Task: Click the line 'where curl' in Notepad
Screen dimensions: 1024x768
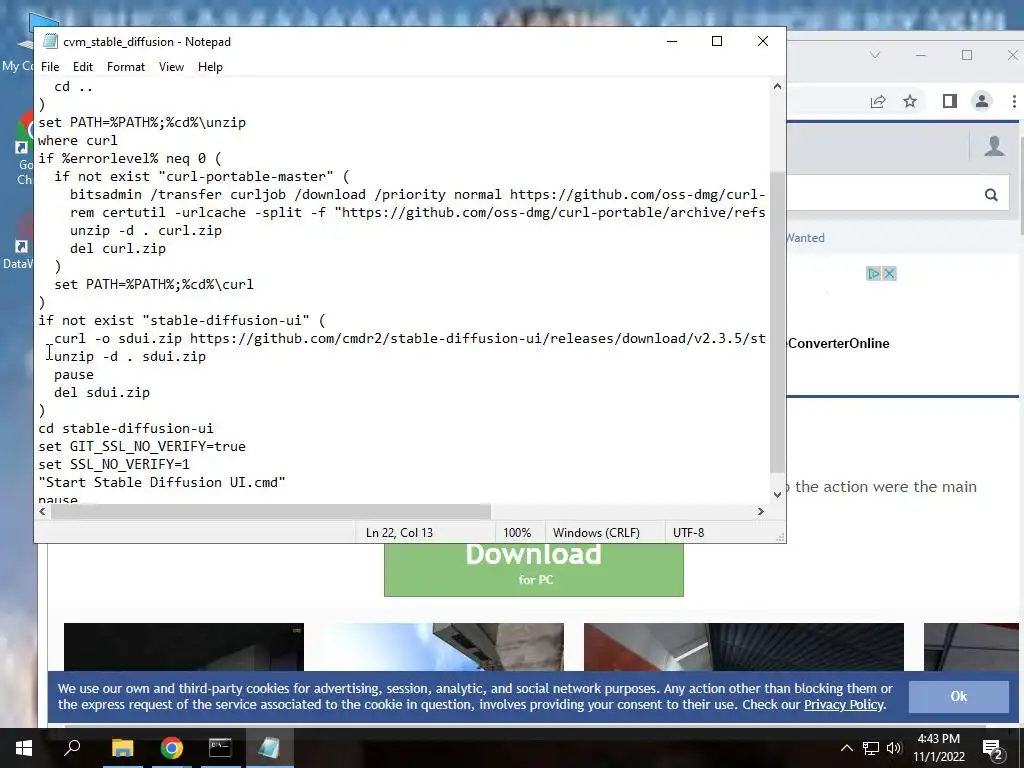Action: [78, 140]
